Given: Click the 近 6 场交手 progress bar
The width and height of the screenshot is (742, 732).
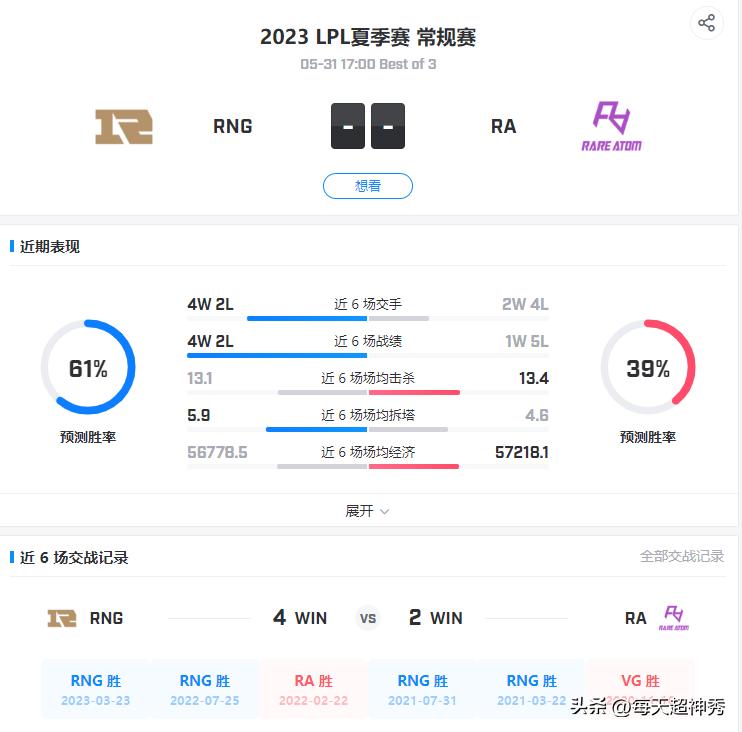Looking at the screenshot, I should [x=368, y=318].
